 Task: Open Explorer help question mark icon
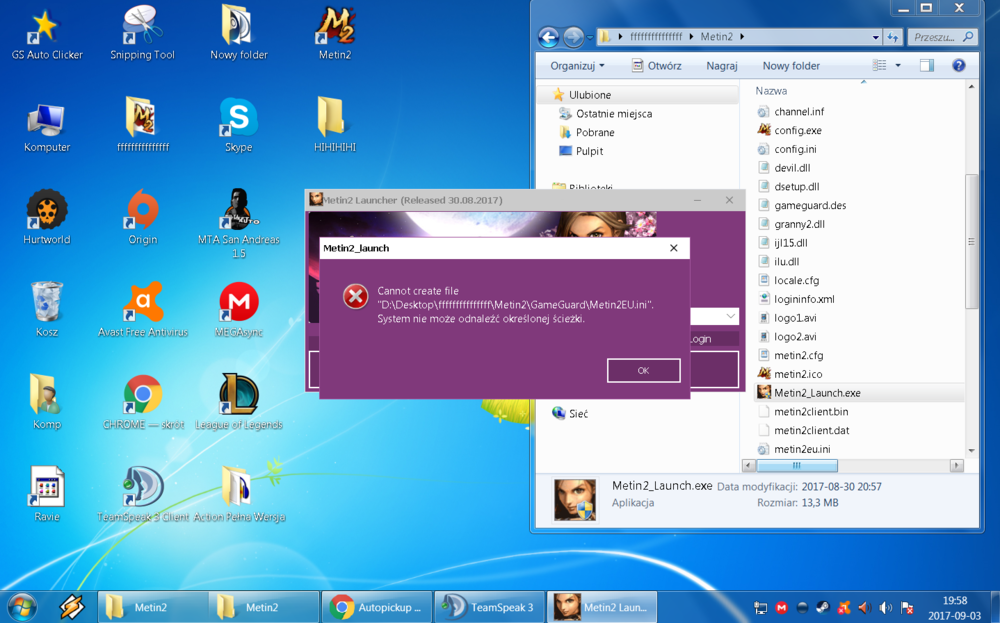(958, 65)
